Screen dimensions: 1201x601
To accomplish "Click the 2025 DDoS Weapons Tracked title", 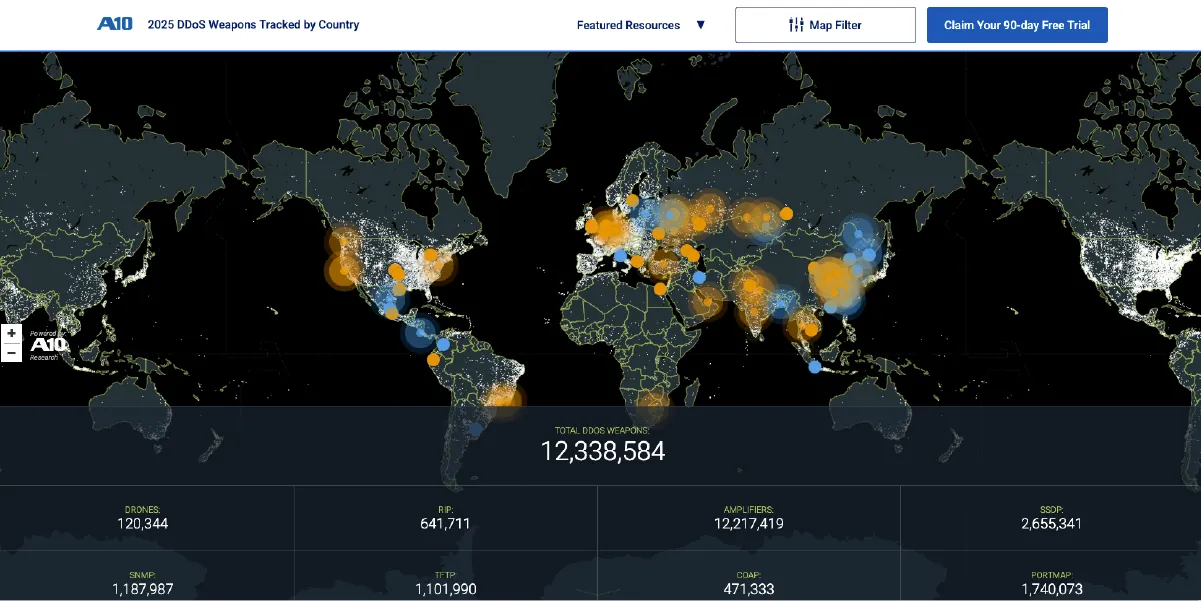I will [x=253, y=24].
